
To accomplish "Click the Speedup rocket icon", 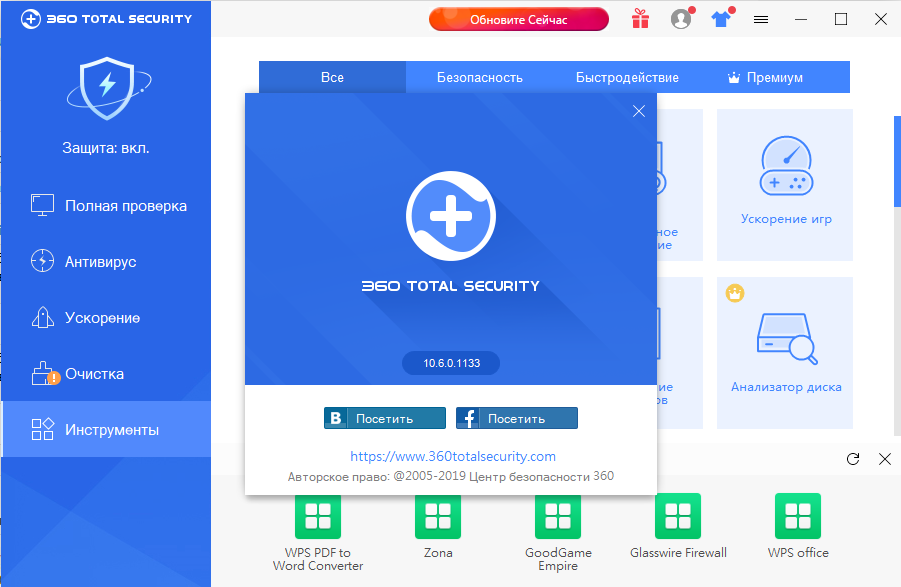I will click(x=43, y=317).
